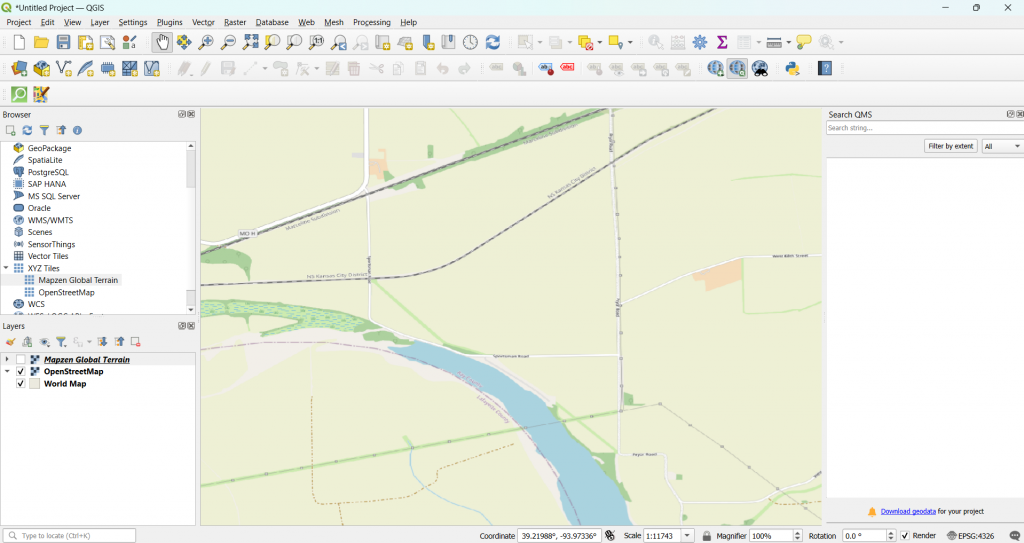
Task: Open the 'All' filter dropdown in QMS panel
Action: coord(1002,146)
